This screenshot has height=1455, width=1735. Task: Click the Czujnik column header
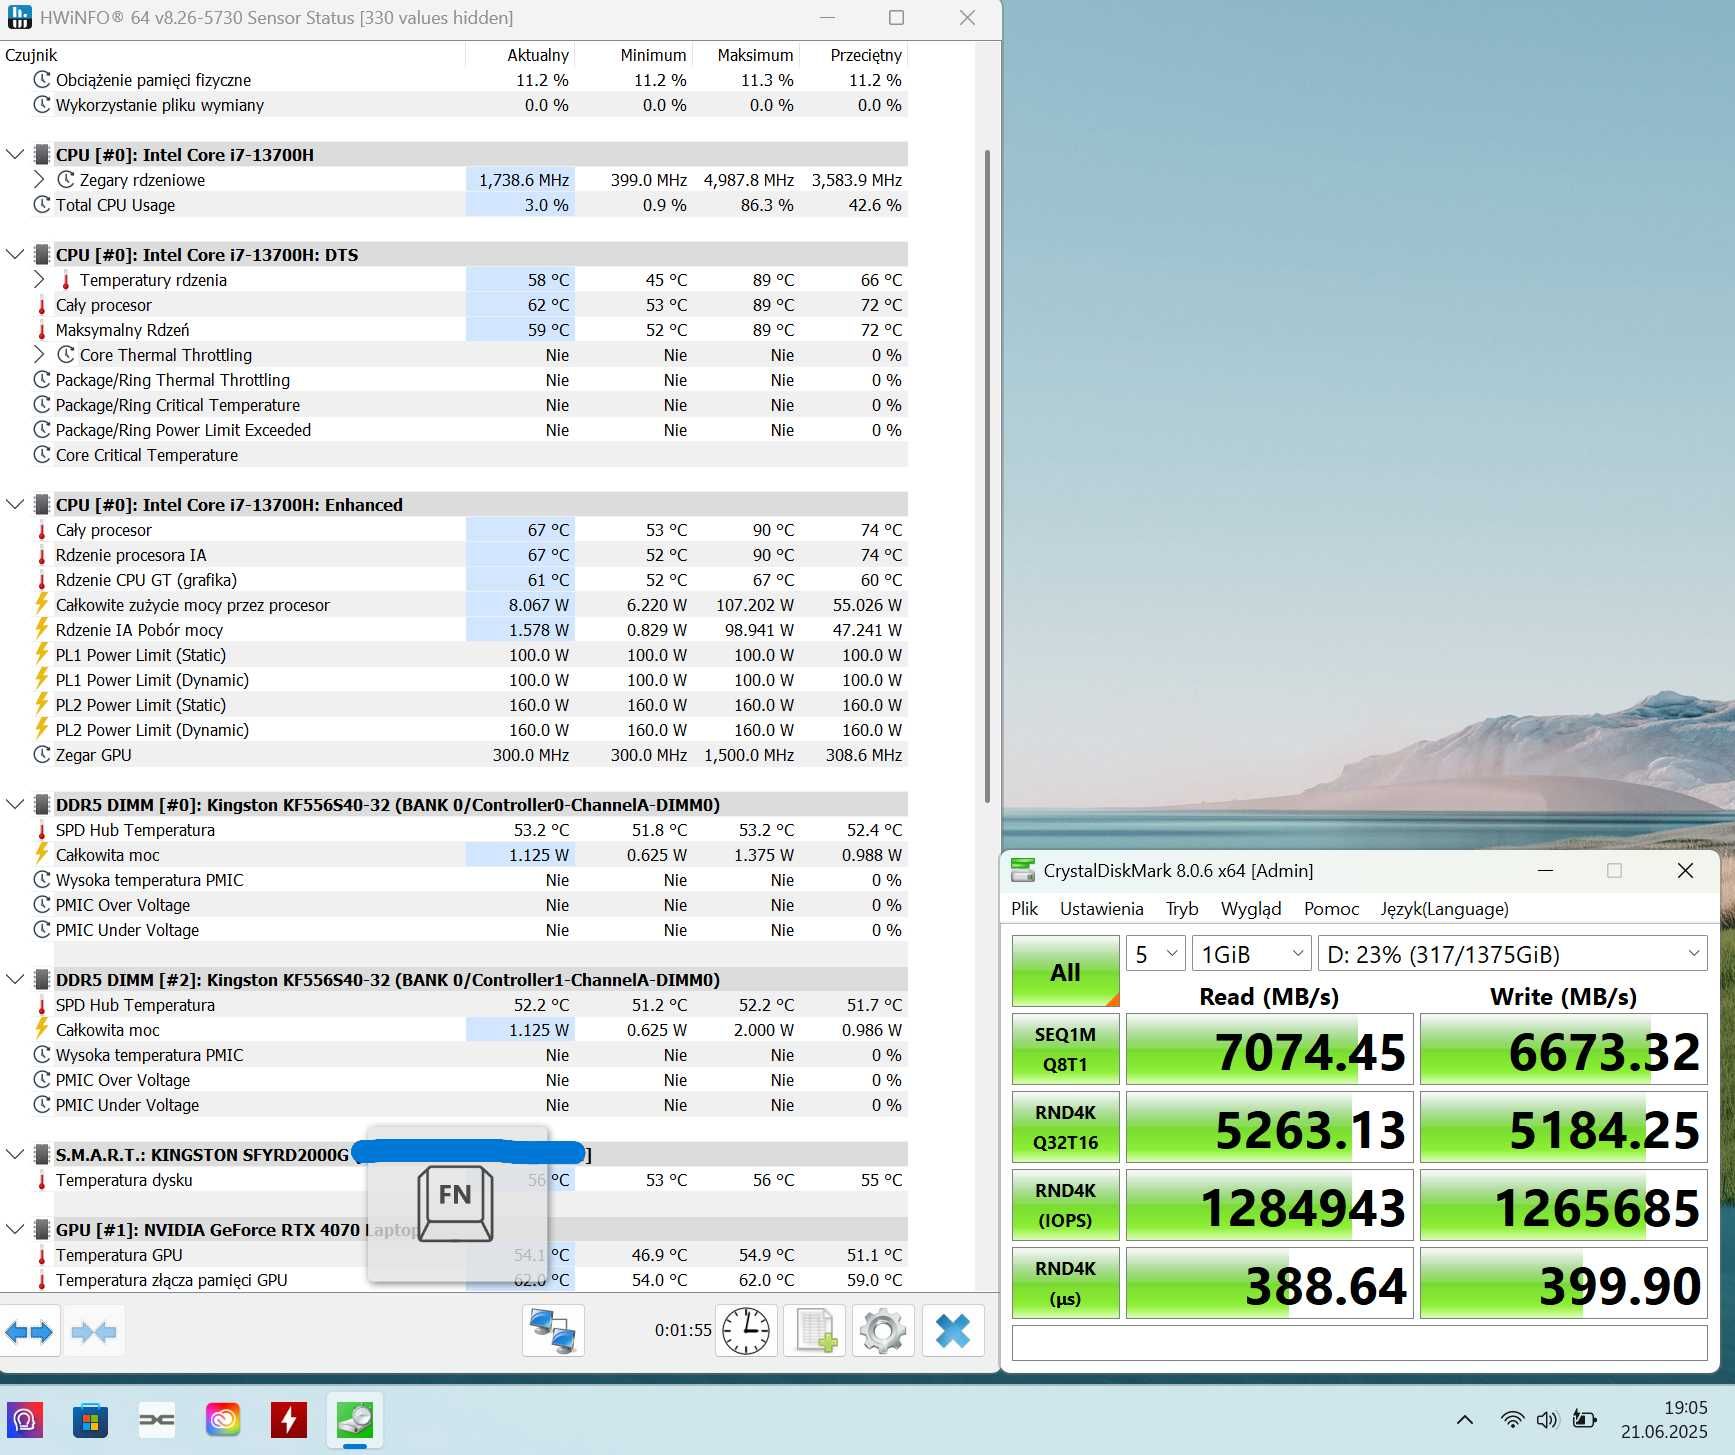(x=32, y=55)
